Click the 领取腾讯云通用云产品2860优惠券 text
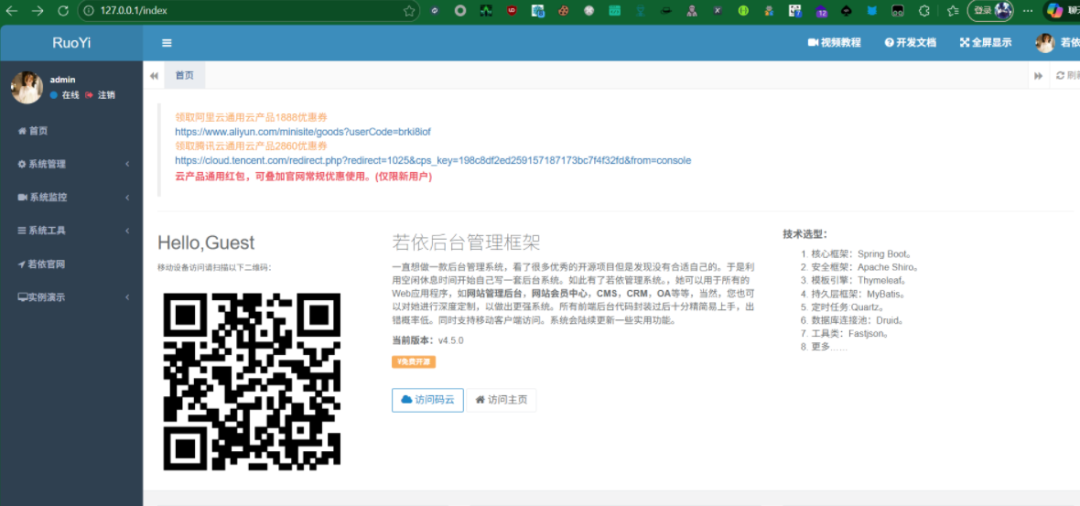 (x=251, y=146)
